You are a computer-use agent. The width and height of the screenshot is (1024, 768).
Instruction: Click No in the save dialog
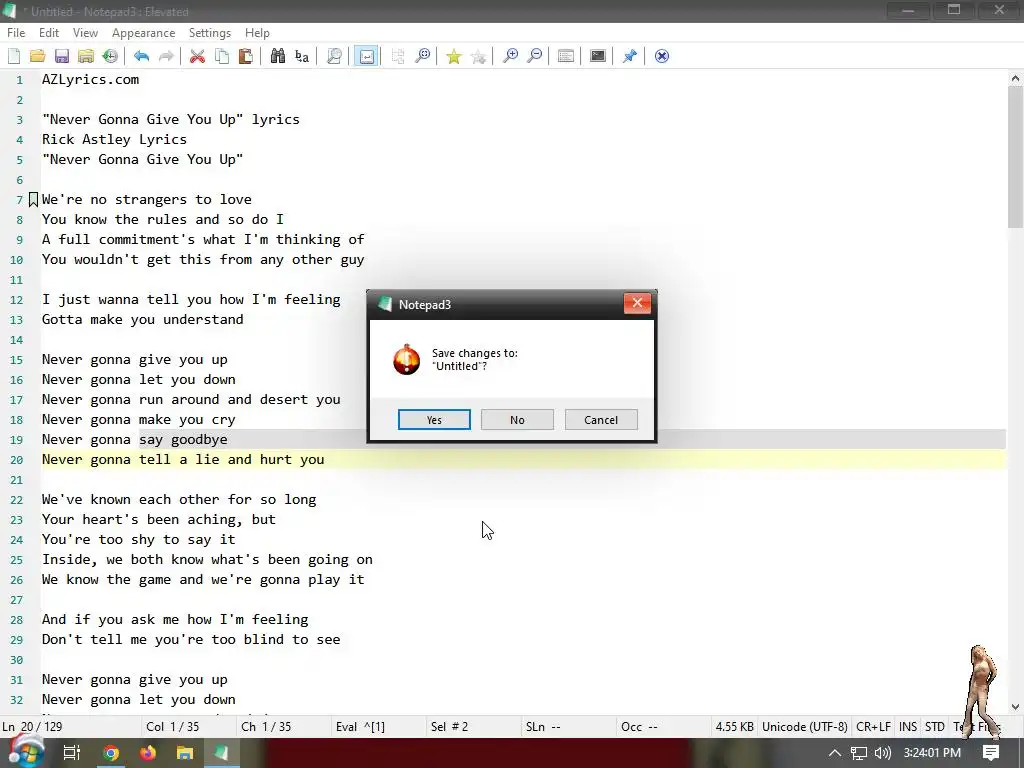(517, 420)
